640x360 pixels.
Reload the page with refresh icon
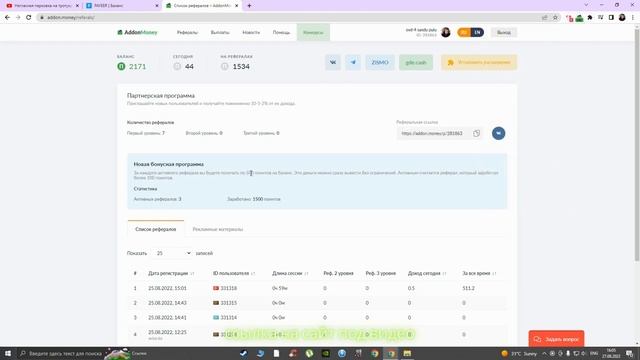(29, 17)
